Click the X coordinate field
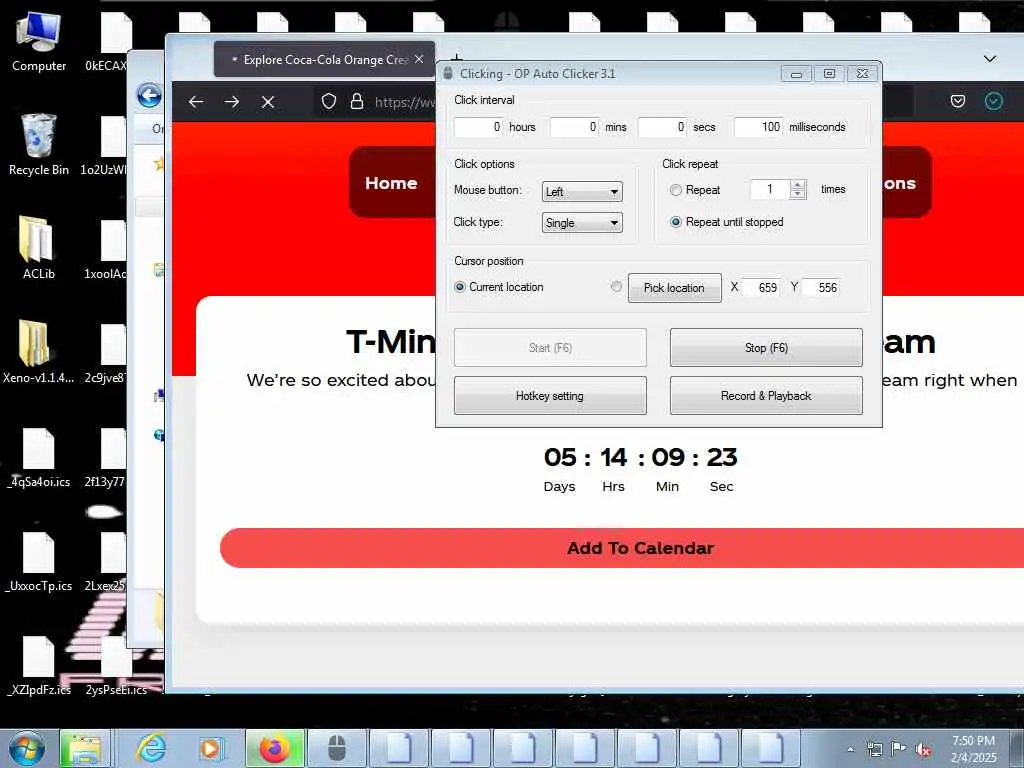This screenshot has width=1024, height=768. point(761,287)
